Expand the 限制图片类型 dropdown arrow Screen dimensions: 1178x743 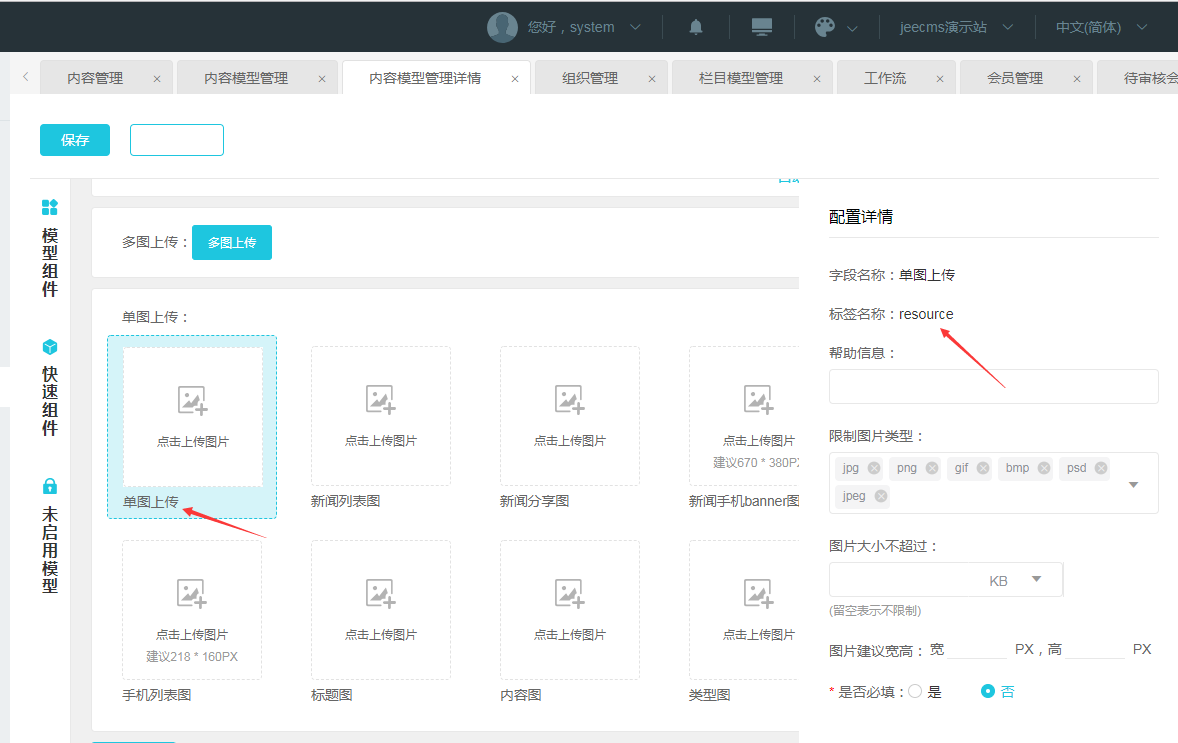1134,484
